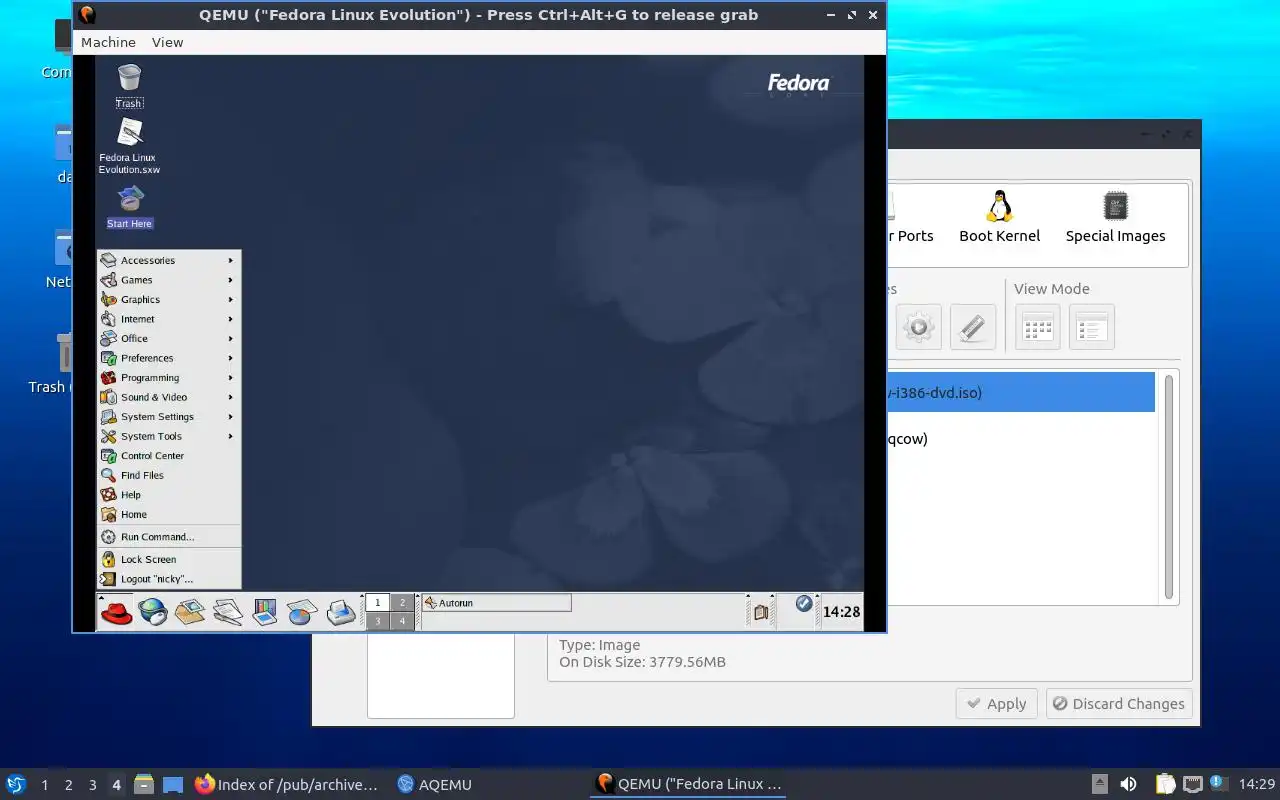Switch to Fedora virtual desktop 3
Screen dimensions: 1280x800
tap(377, 621)
